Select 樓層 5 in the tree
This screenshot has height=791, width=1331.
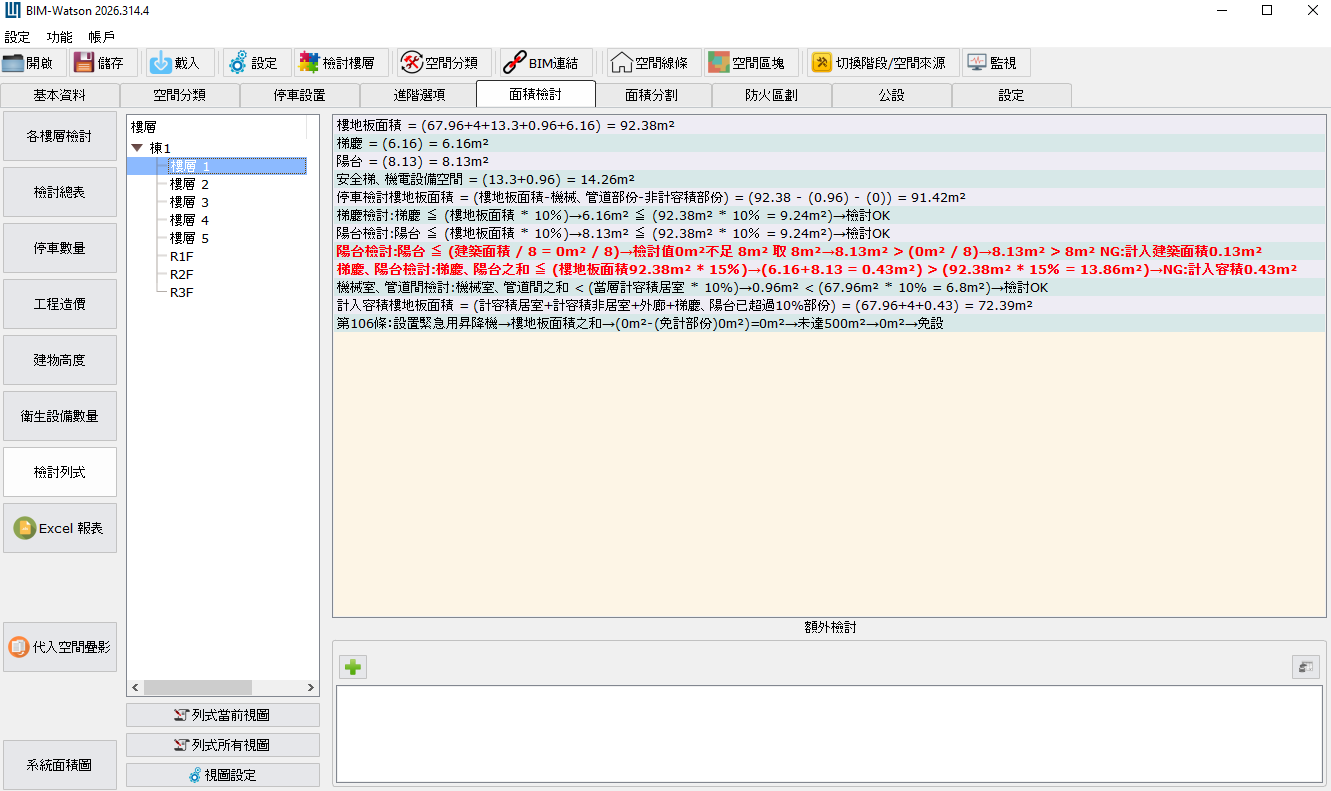click(x=189, y=238)
